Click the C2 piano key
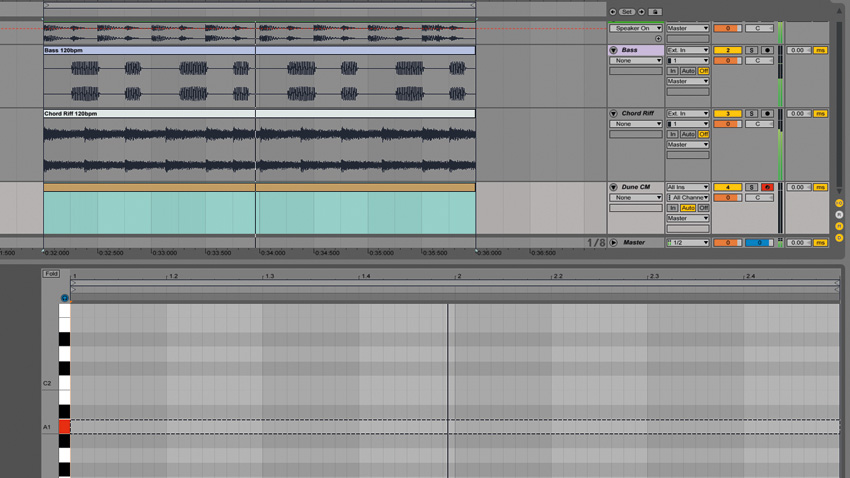The height and width of the screenshot is (478, 850). [x=65, y=383]
